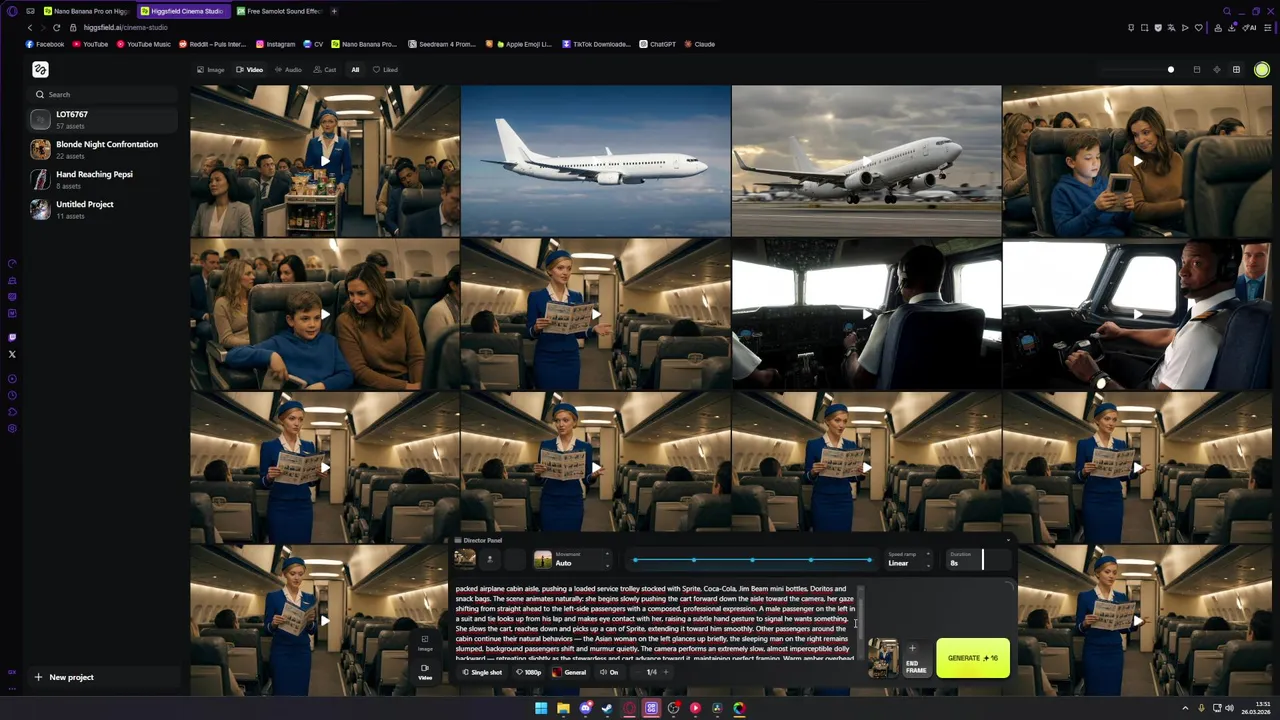
Task: Open the start frame thumbnail
Action: click(883, 658)
